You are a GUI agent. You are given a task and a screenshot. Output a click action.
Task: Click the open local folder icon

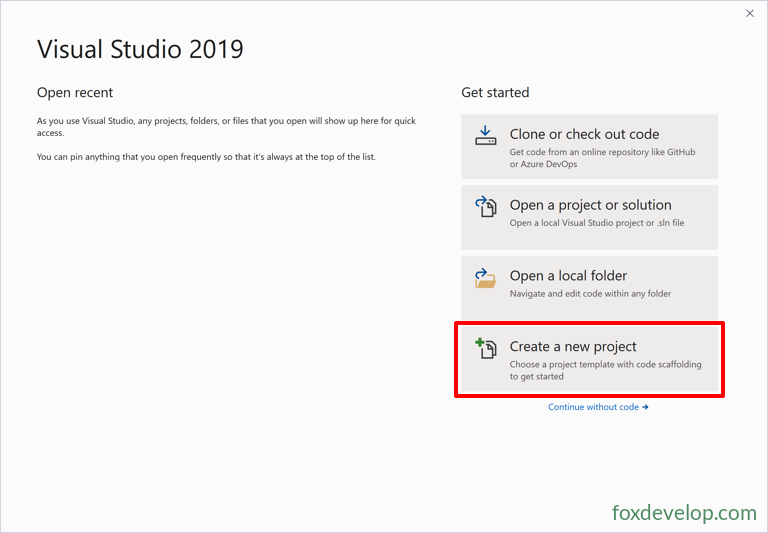(485, 278)
